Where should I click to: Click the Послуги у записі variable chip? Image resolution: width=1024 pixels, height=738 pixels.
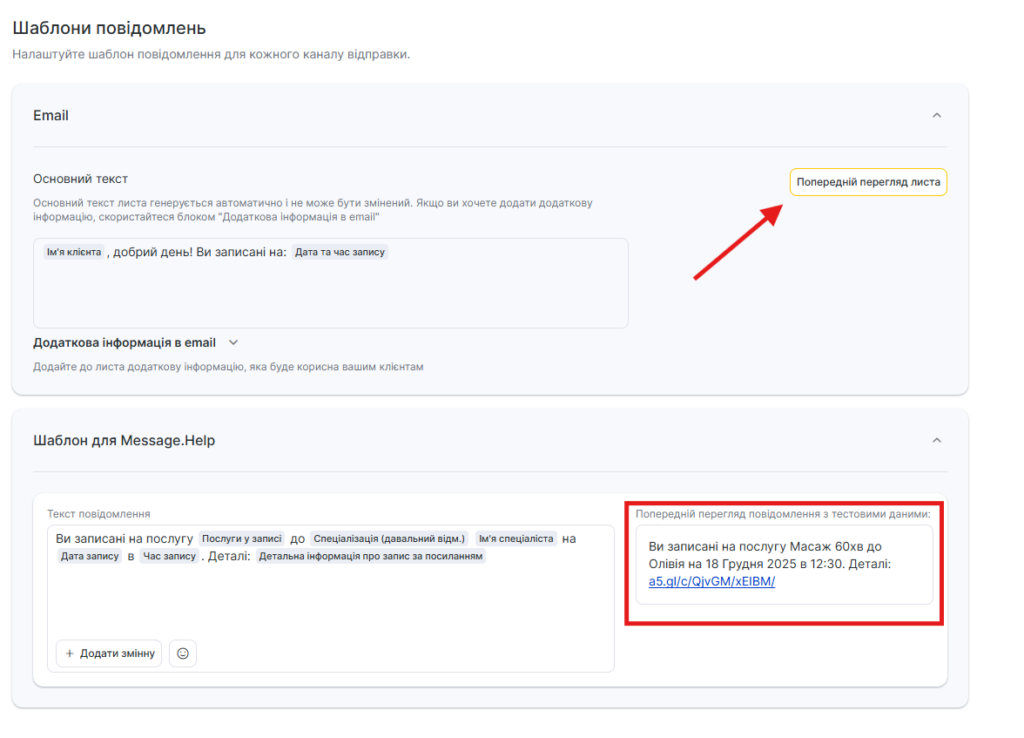[x=242, y=538]
